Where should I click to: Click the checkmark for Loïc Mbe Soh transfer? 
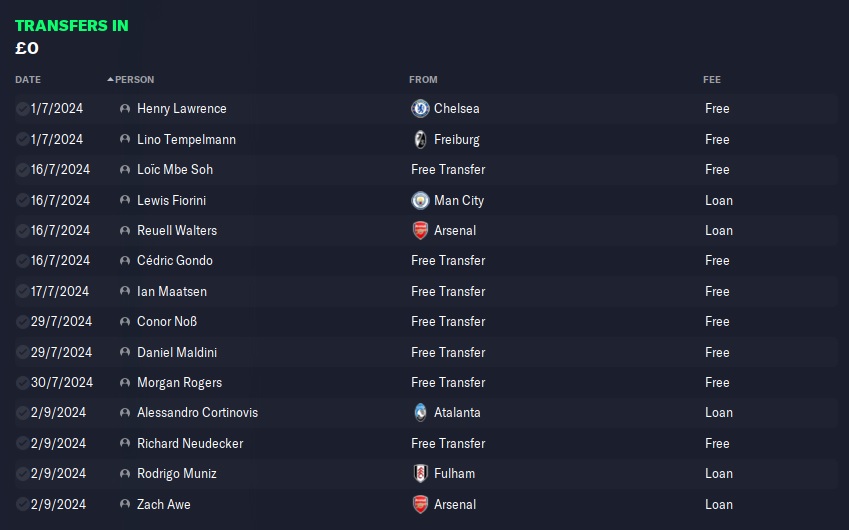[22, 169]
